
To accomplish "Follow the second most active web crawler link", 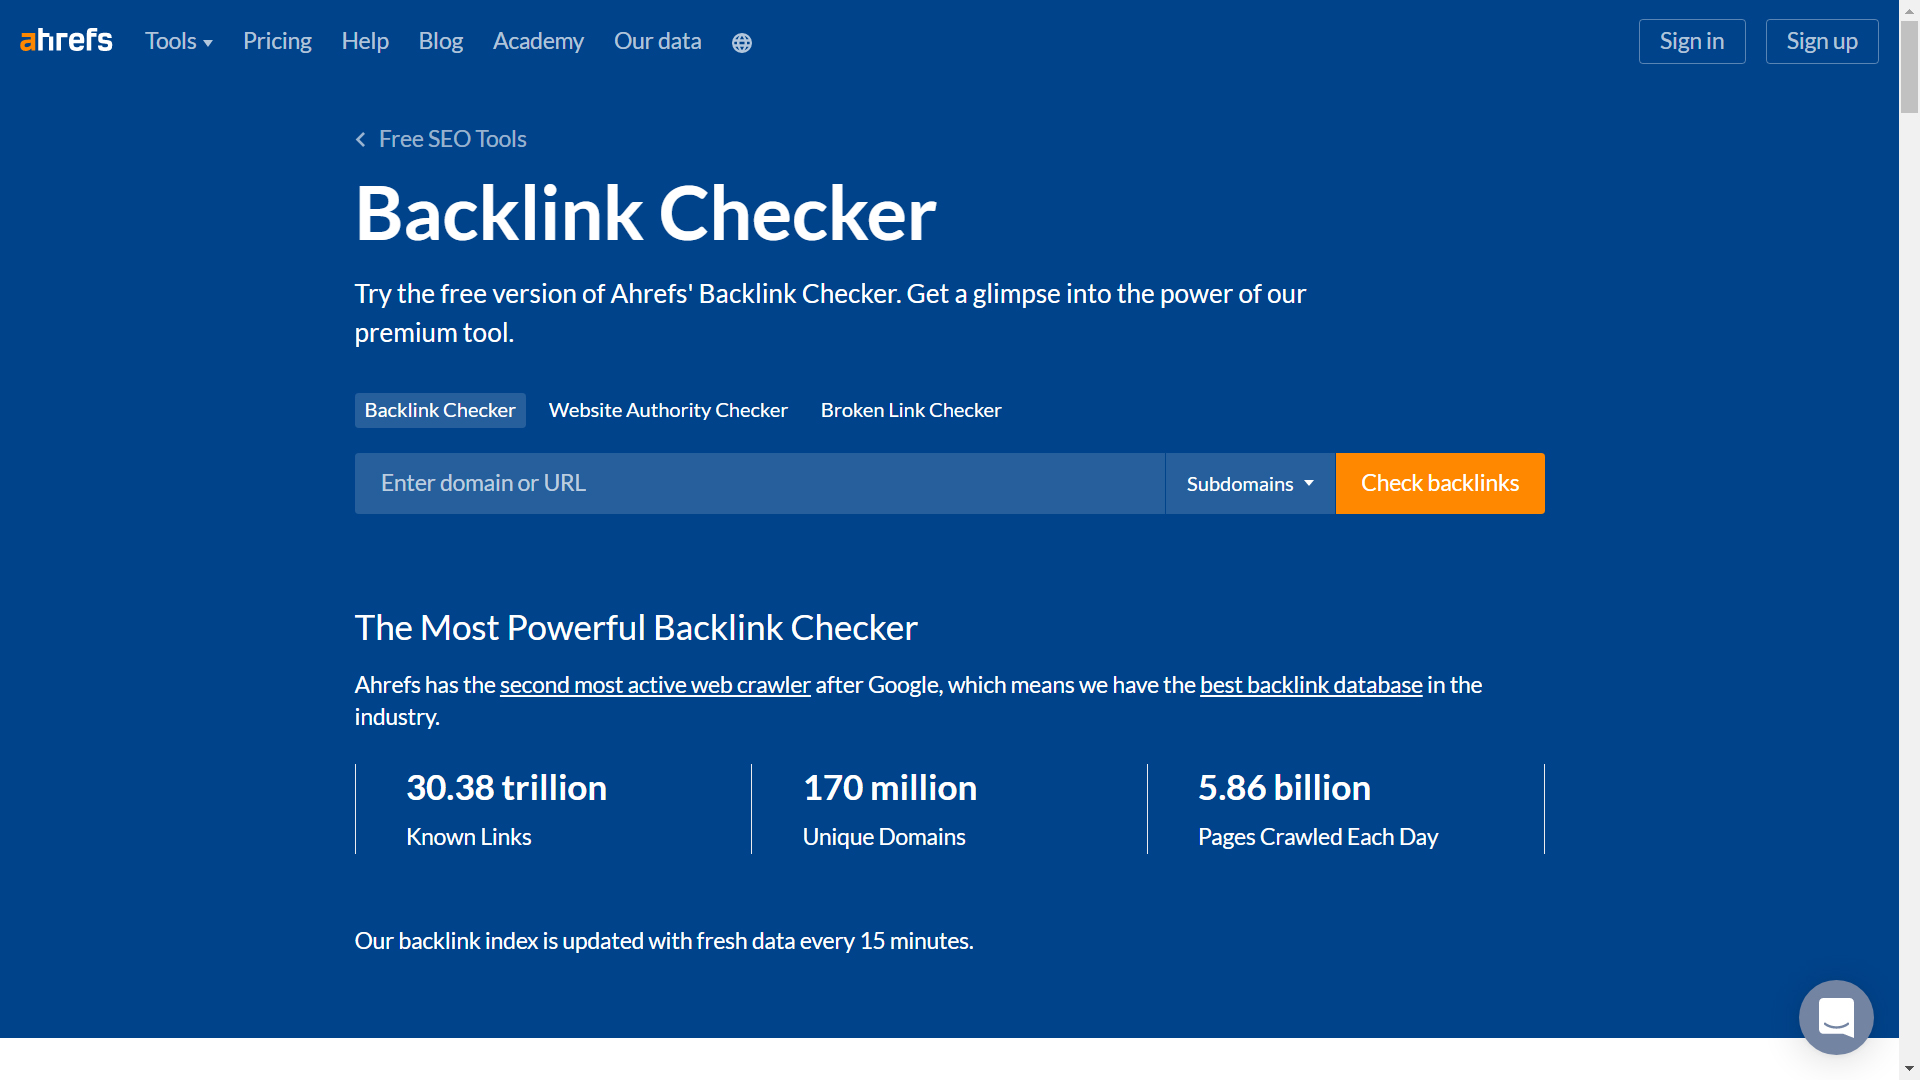I will [655, 685].
